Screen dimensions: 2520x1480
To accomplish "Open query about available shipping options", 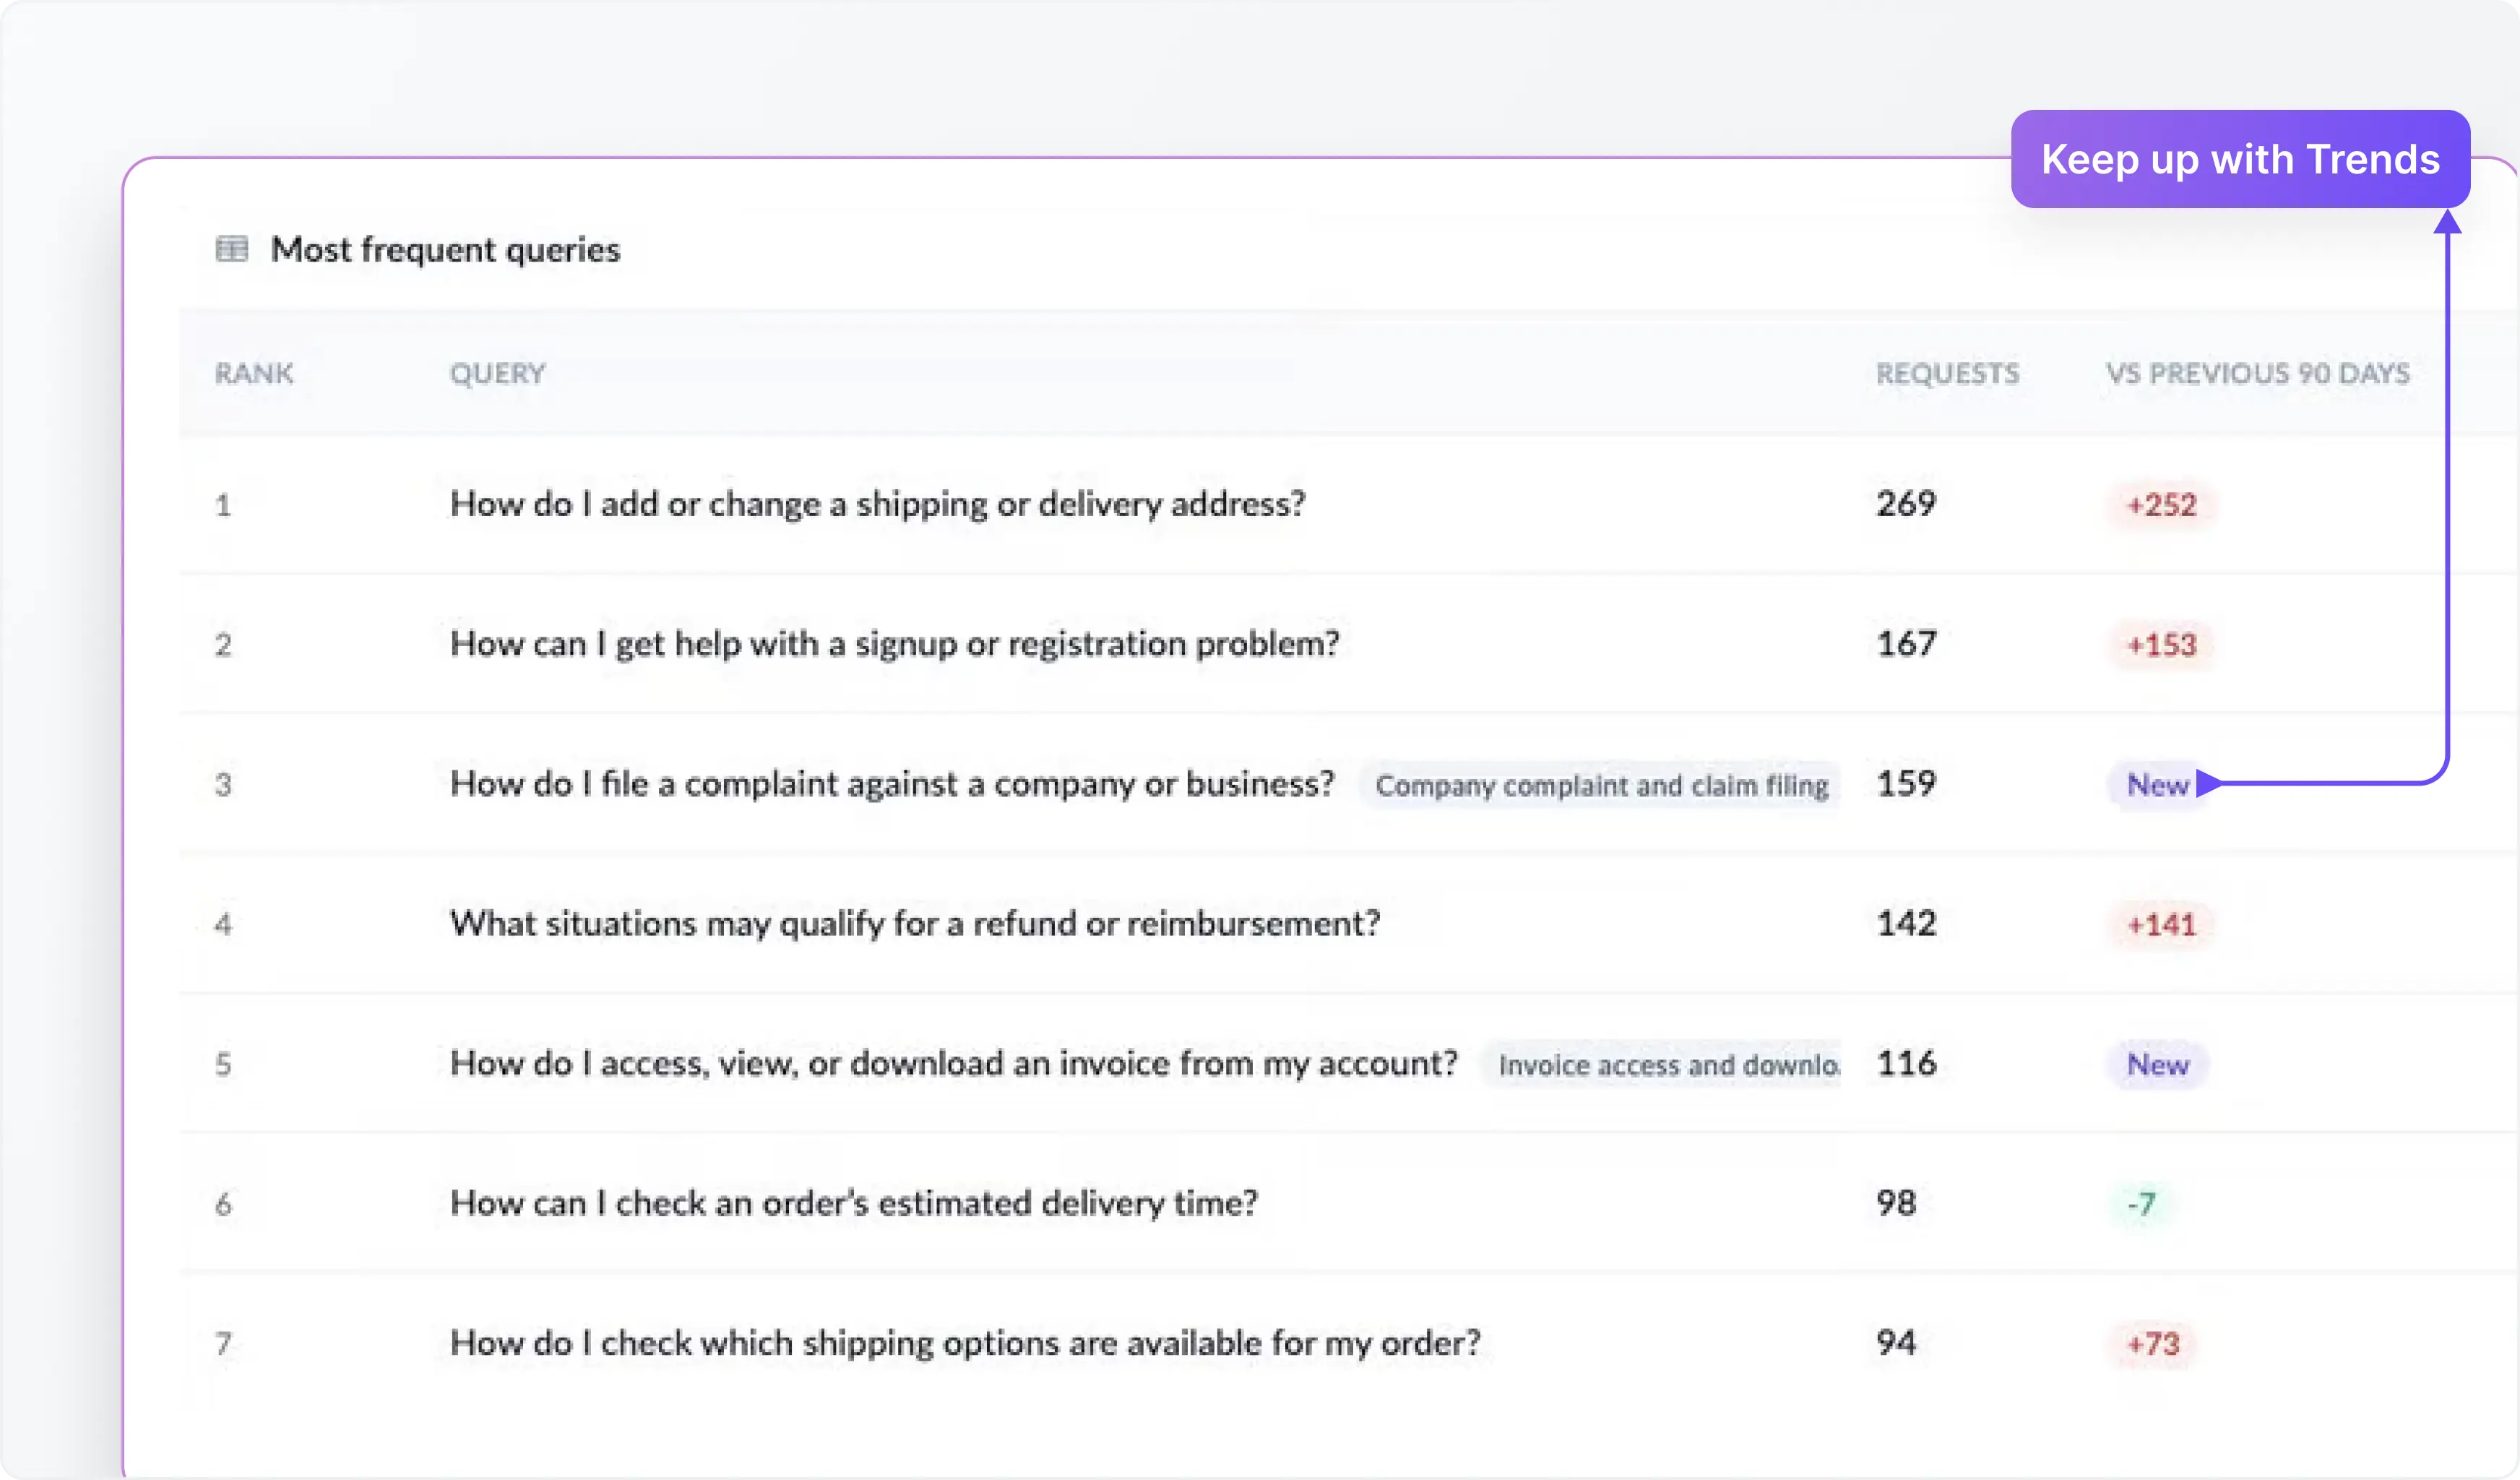I will click(x=964, y=1343).
